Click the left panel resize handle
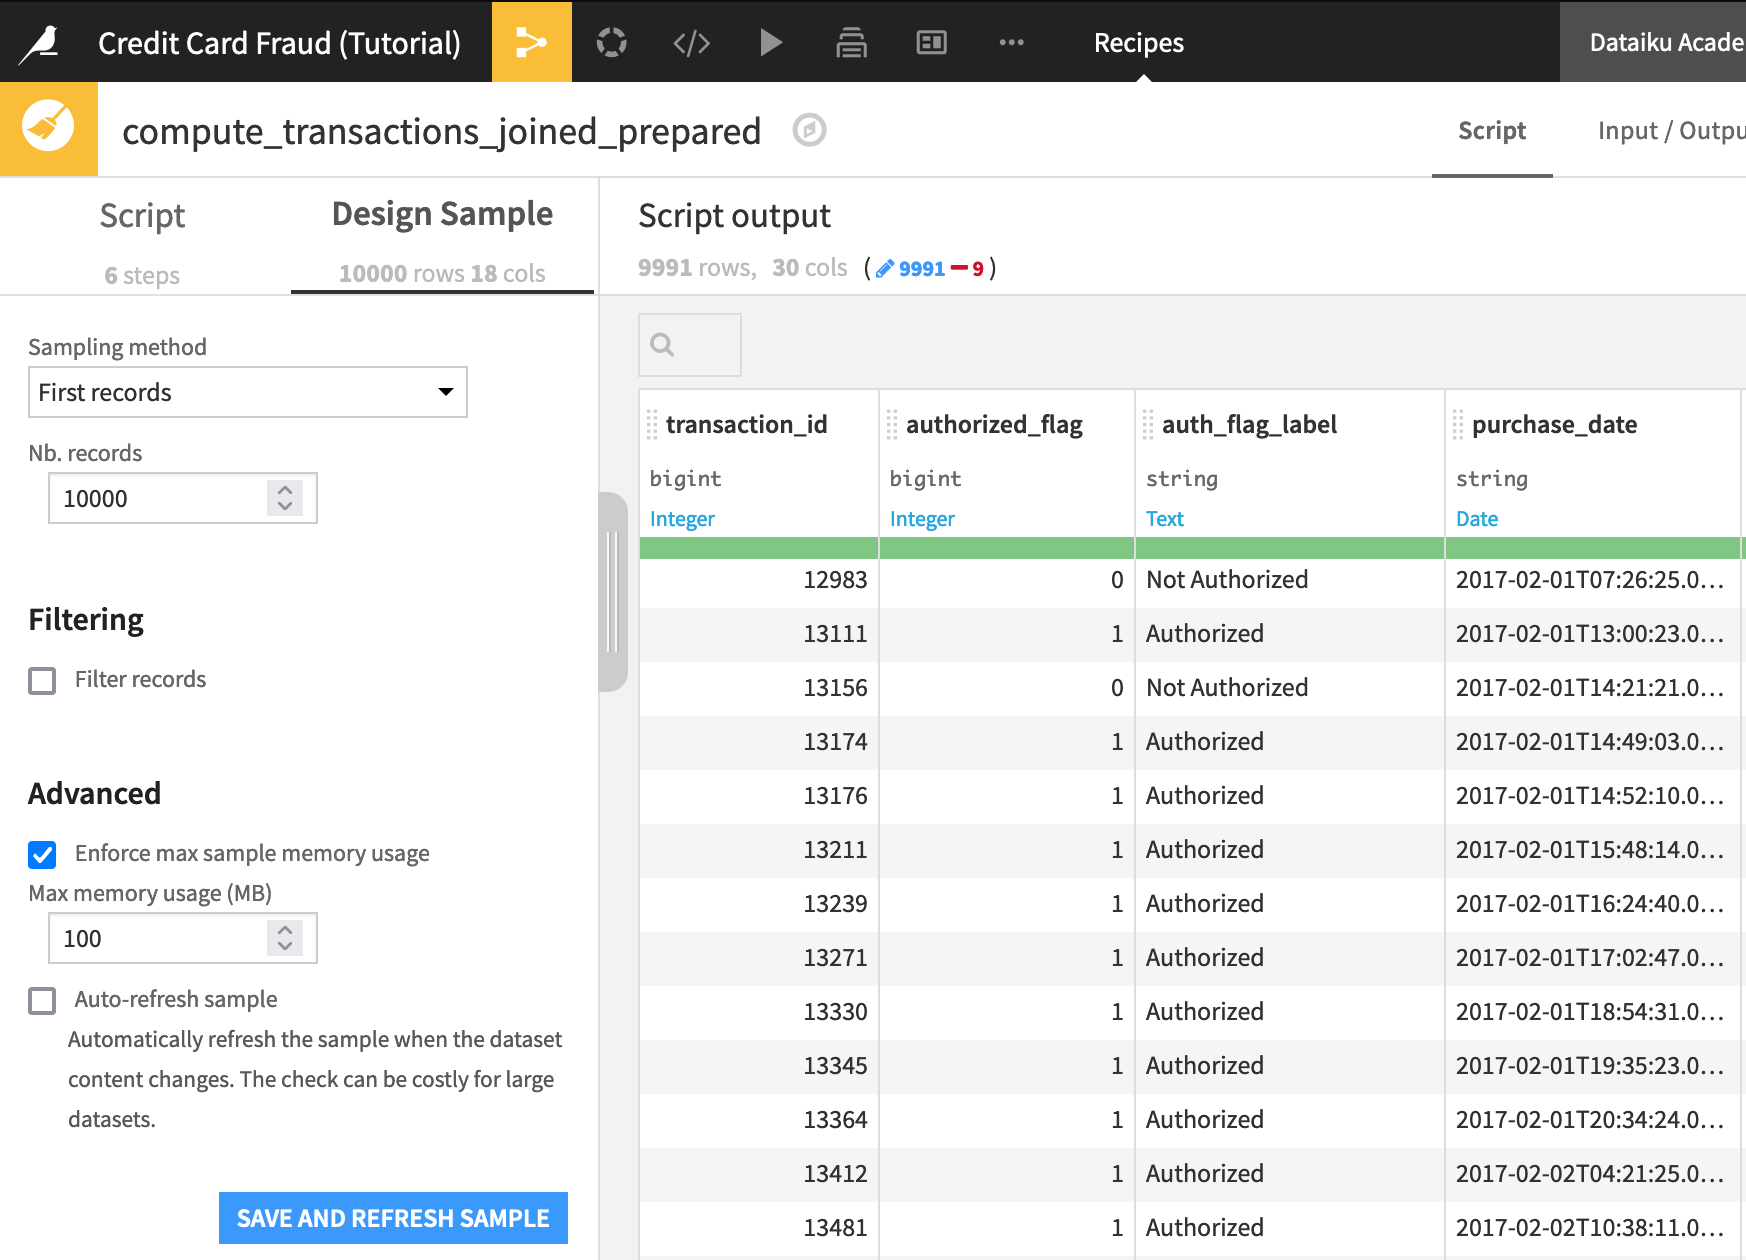The image size is (1746, 1260). (x=613, y=591)
